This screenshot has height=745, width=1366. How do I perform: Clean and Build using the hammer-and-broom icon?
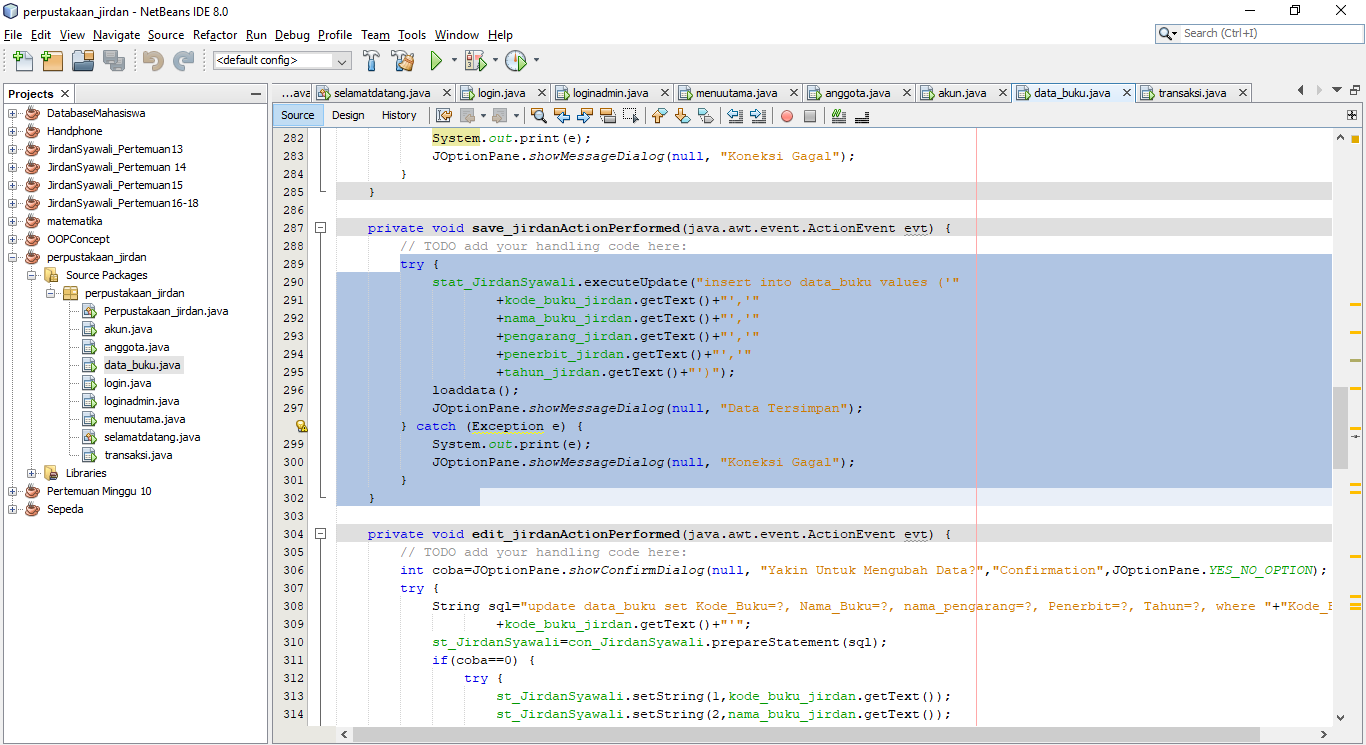[402, 63]
